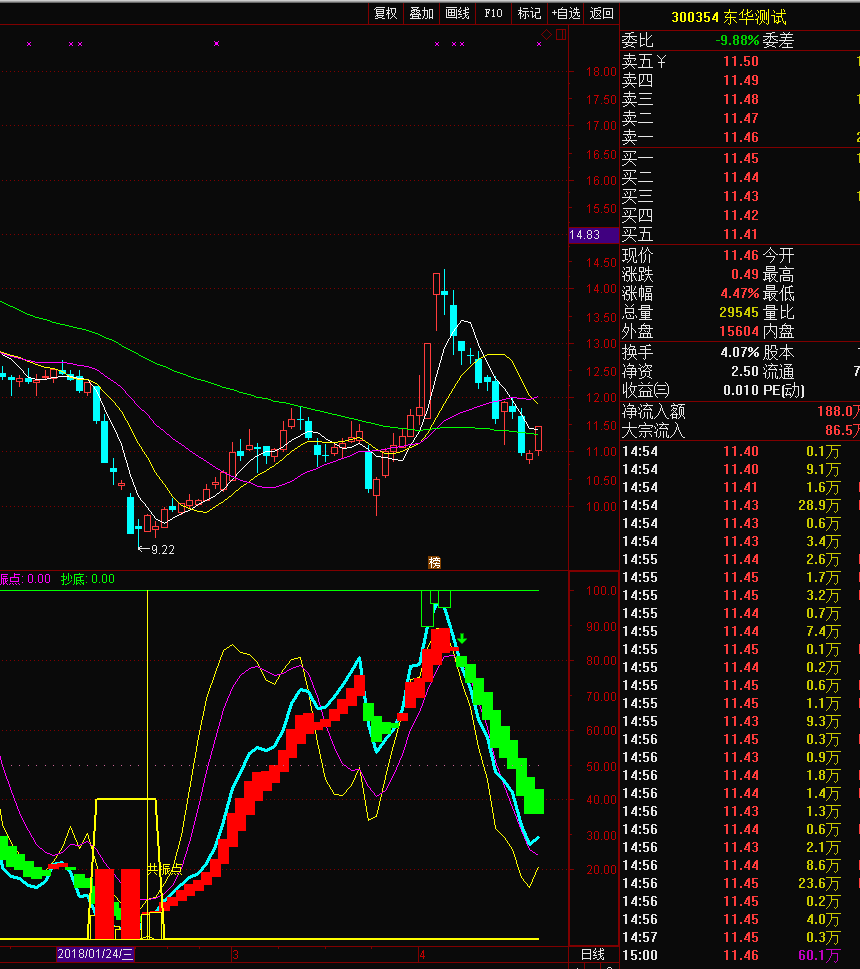This screenshot has height=969, width=860.
Task: Select the tick row with 28.9万 volume
Action: pyautogui.click(x=740, y=506)
